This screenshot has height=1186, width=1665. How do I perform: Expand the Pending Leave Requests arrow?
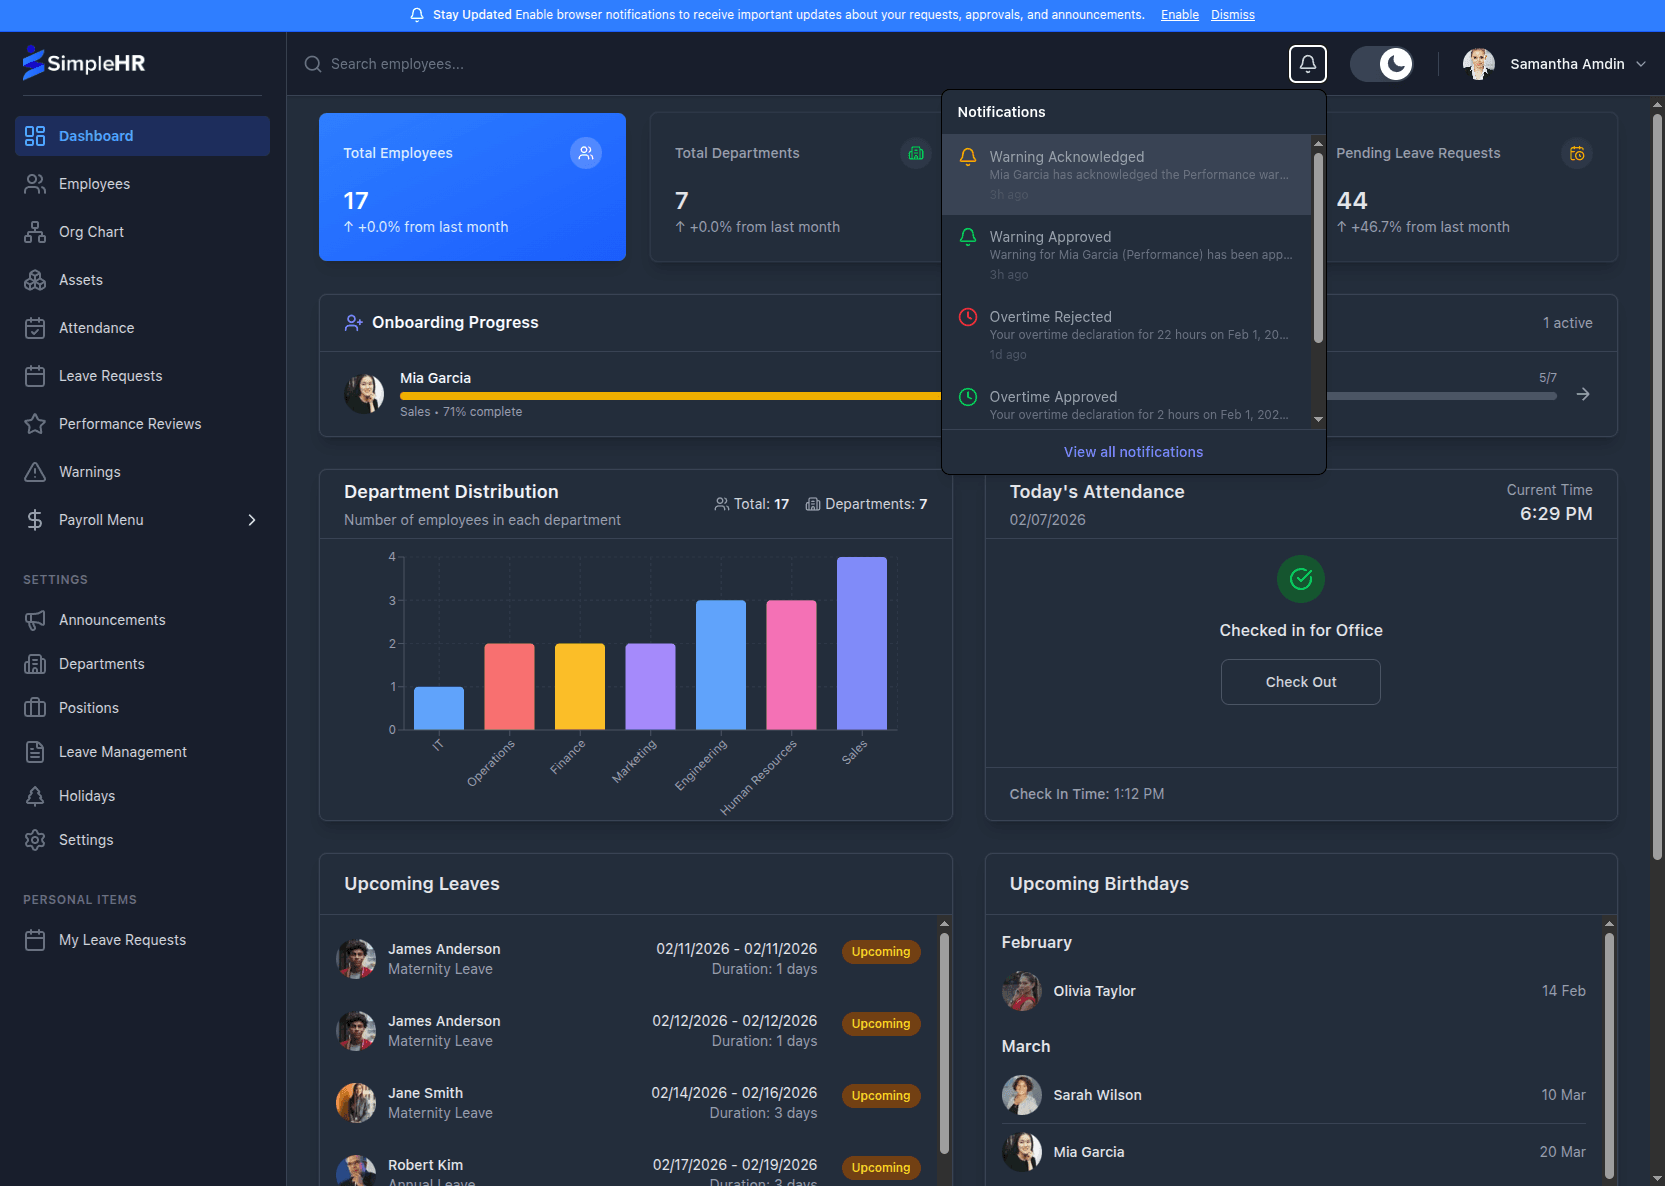tap(1584, 395)
